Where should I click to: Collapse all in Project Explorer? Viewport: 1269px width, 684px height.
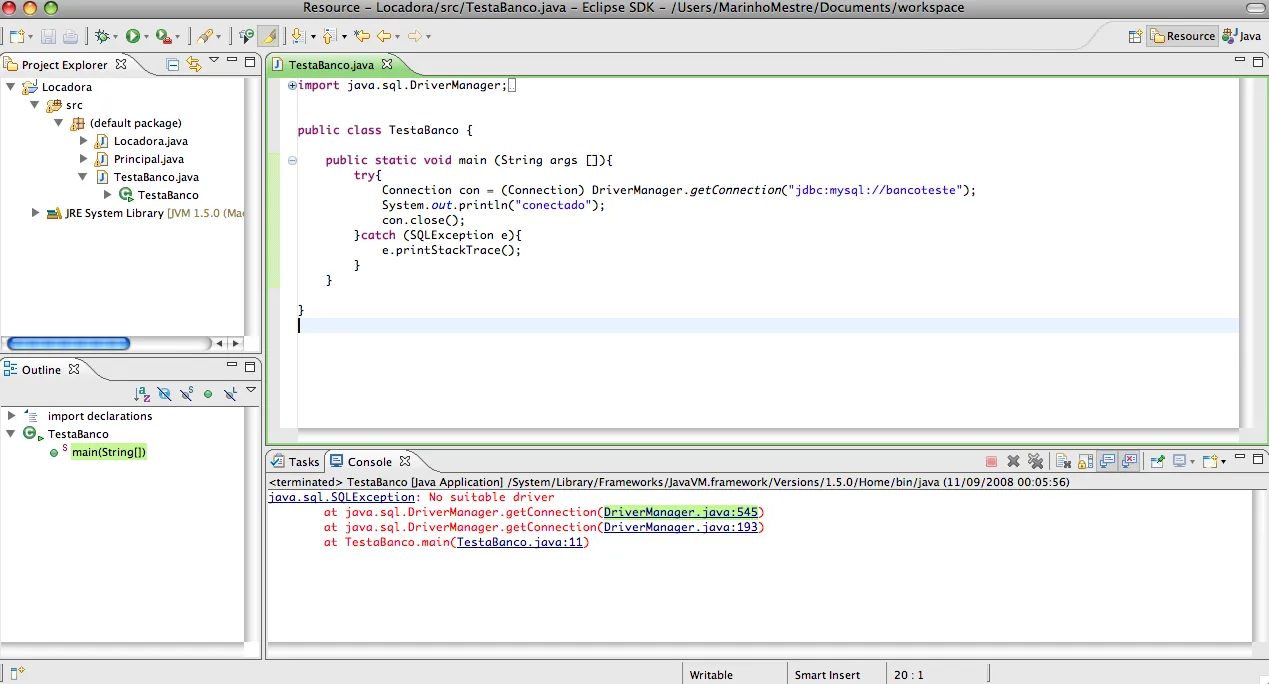pyautogui.click(x=173, y=64)
